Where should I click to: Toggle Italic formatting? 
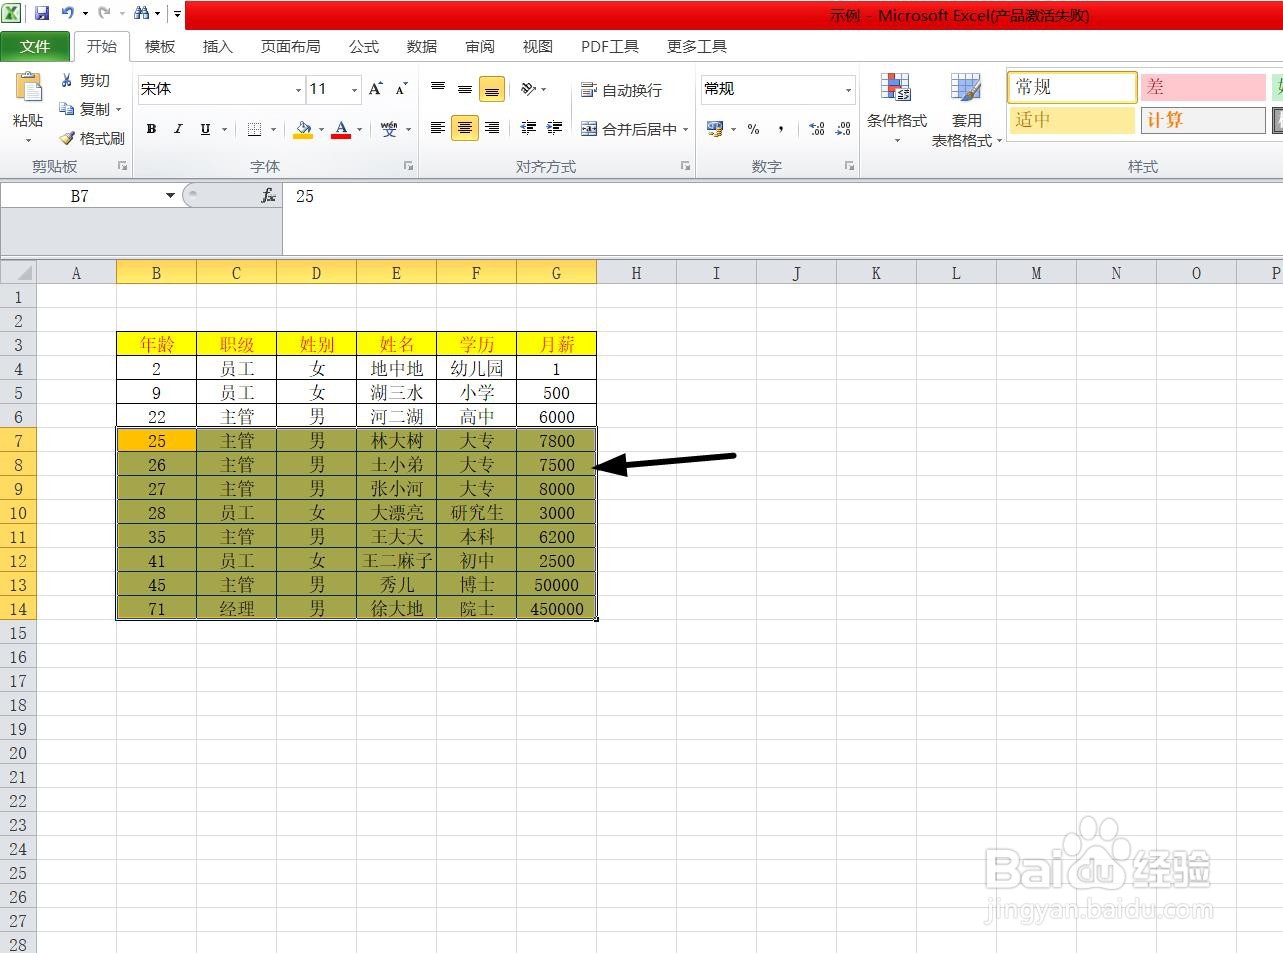coord(178,129)
